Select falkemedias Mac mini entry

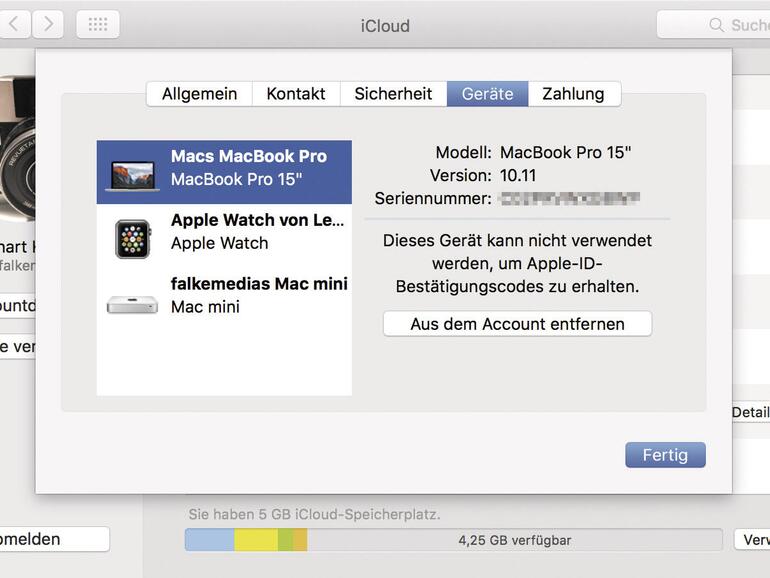click(x=224, y=300)
